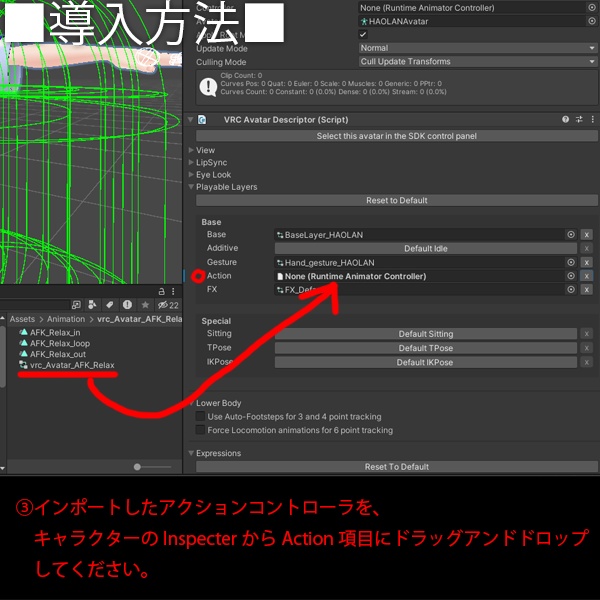
Task: Click the Default TPose button
Action: (x=426, y=348)
